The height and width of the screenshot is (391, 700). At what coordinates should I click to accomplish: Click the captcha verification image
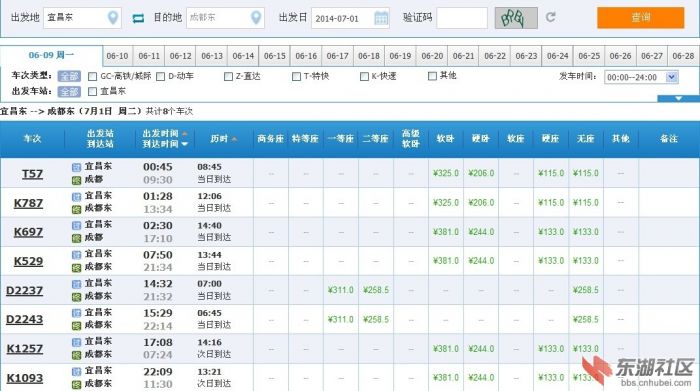click(516, 18)
